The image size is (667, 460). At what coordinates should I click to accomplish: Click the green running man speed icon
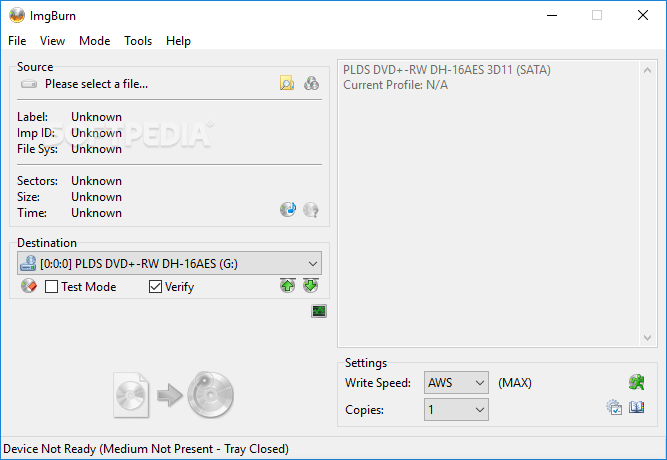click(637, 382)
